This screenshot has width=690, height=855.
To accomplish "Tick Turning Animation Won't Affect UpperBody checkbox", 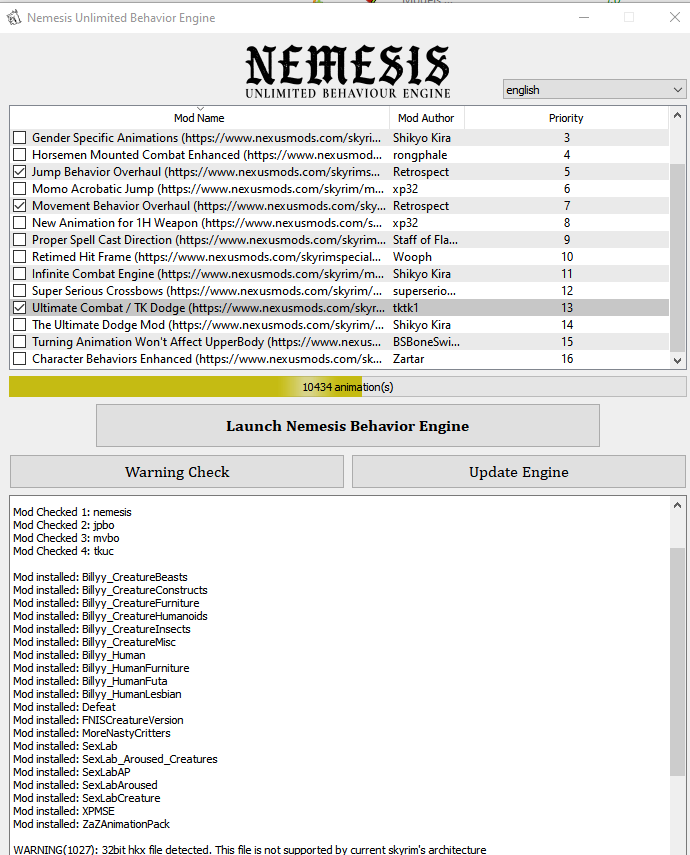I will 20,342.
